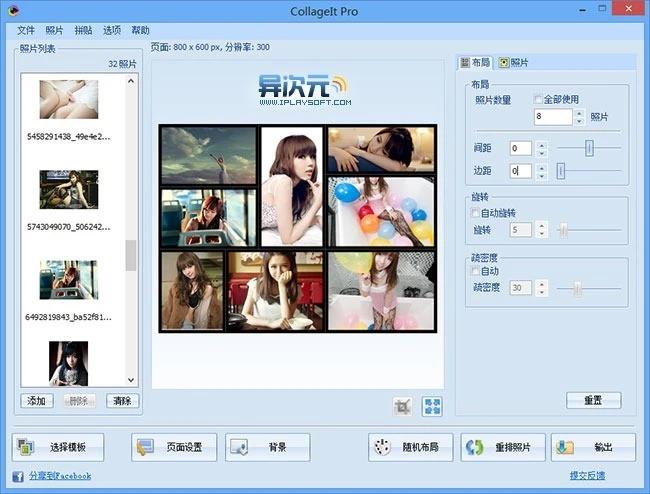Open the 选项 menu

(x=112, y=30)
